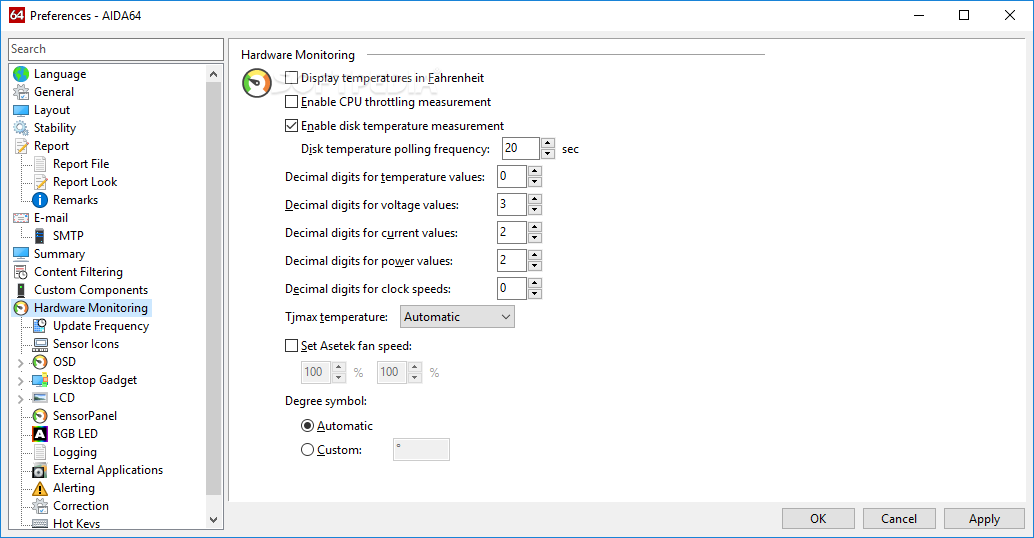The image size is (1034, 538).
Task: Click the disk polling frequency value field
Action: pos(520,148)
